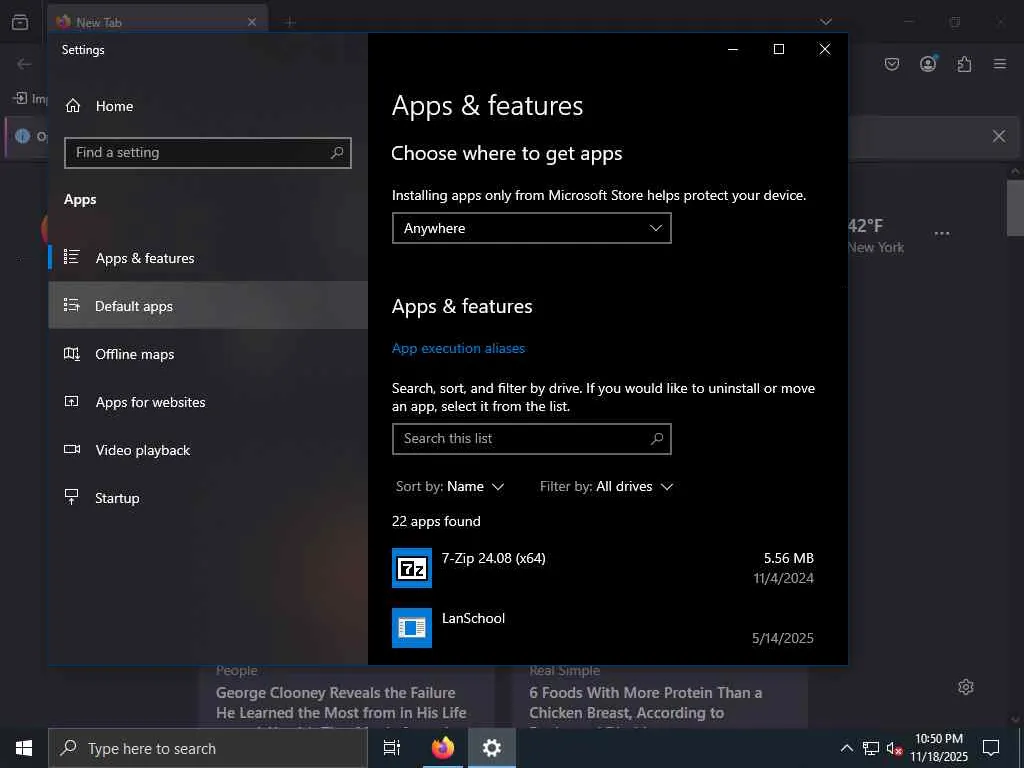Go to Offline maps settings
Image resolution: width=1024 pixels, height=768 pixels.
click(x=208, y=354)
